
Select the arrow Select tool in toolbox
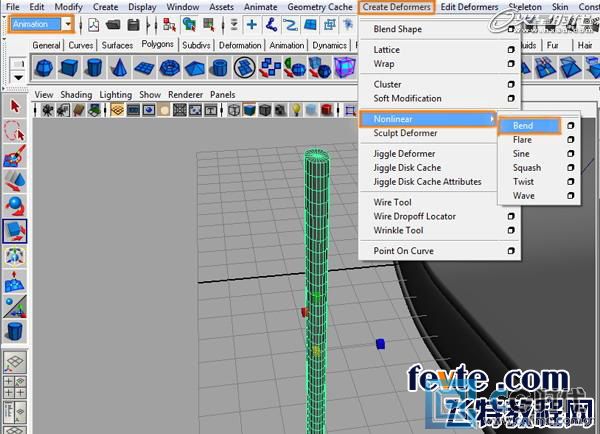click(15, 106)
